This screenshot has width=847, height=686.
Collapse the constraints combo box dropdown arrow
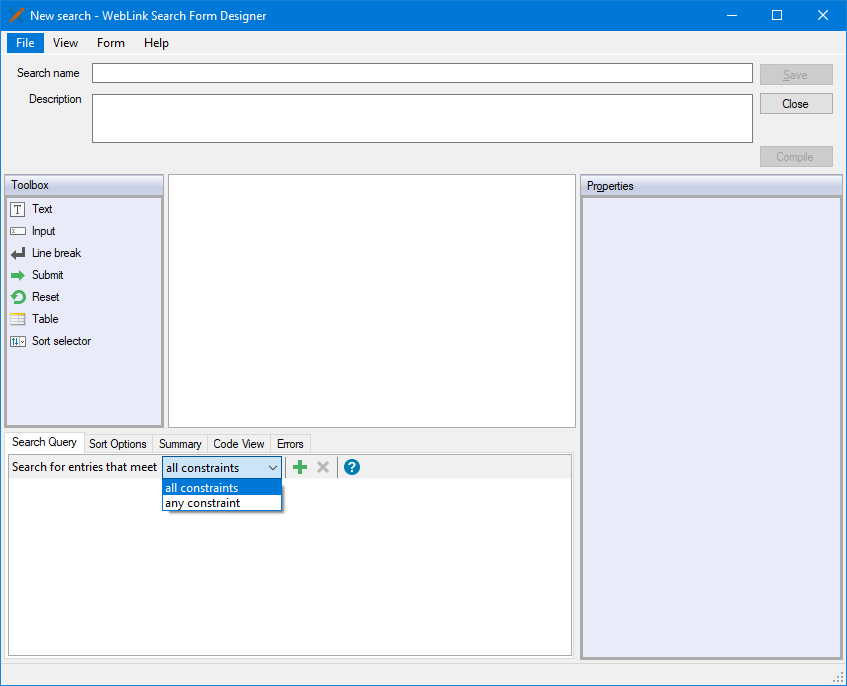273,468
